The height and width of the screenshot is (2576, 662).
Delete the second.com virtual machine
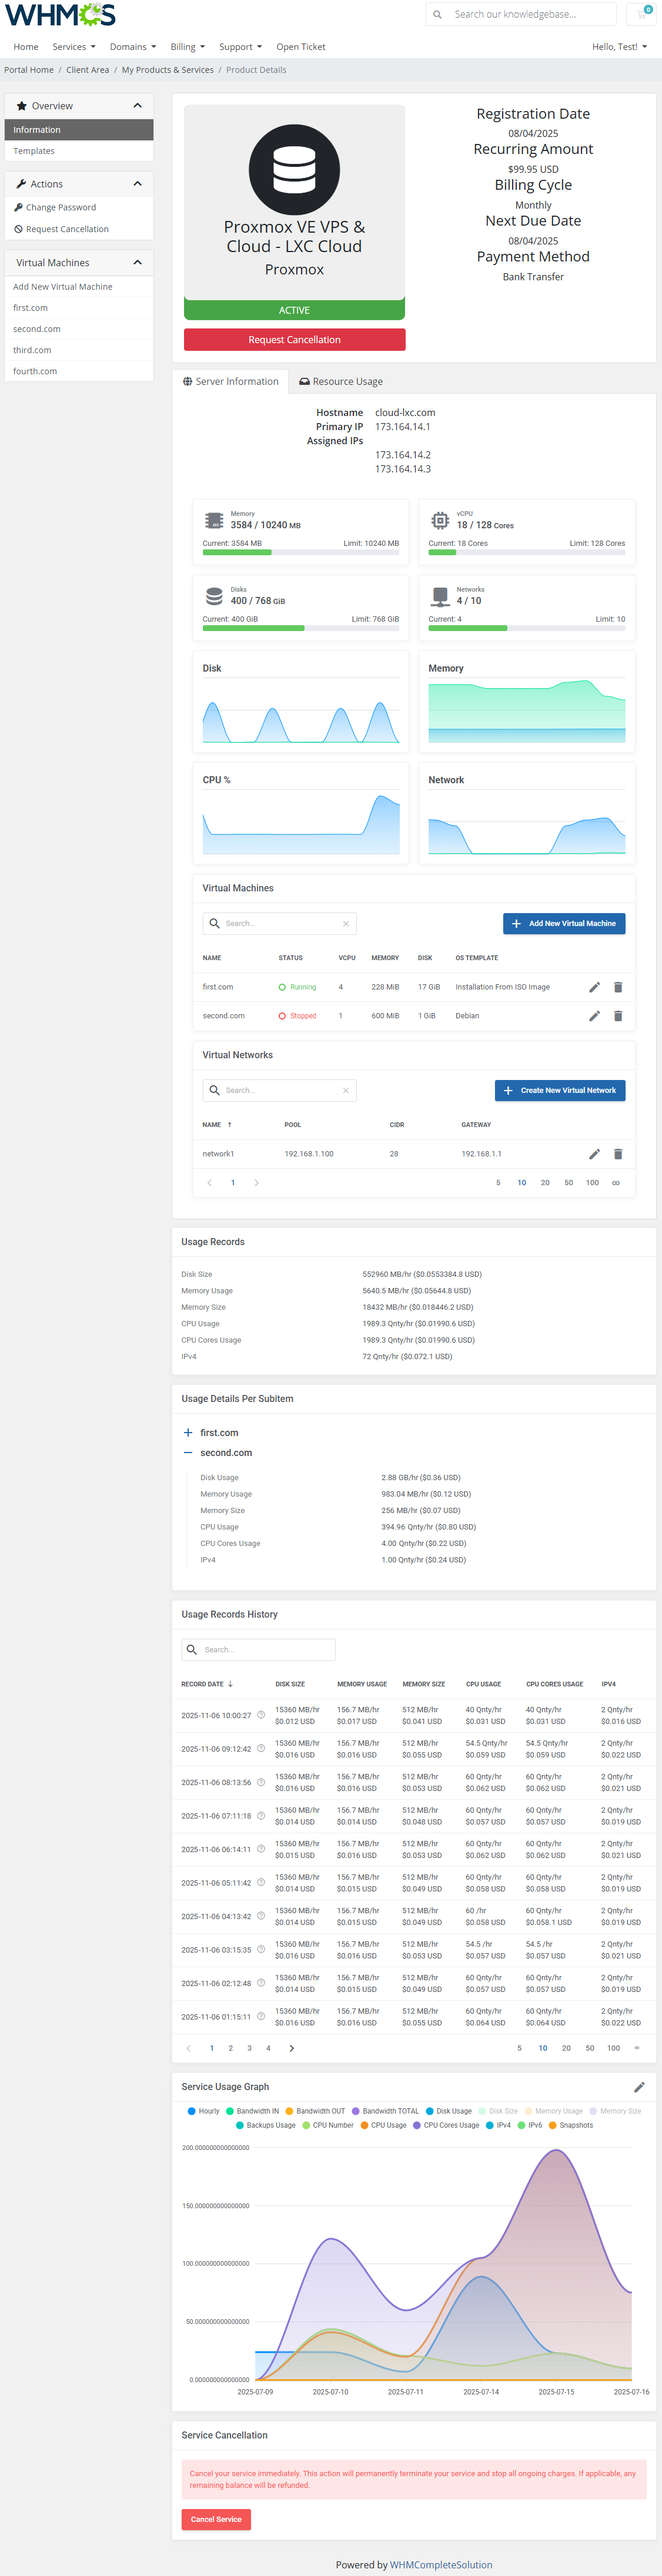pos(618,1016)
